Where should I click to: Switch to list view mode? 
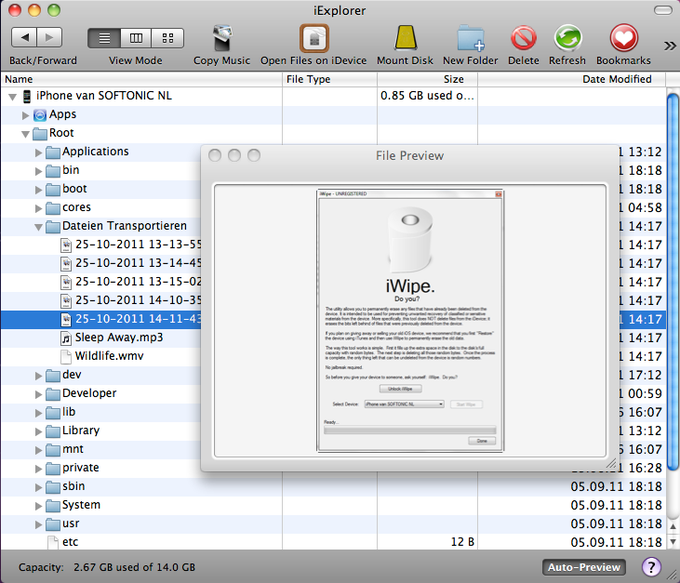tap(104, 38)
